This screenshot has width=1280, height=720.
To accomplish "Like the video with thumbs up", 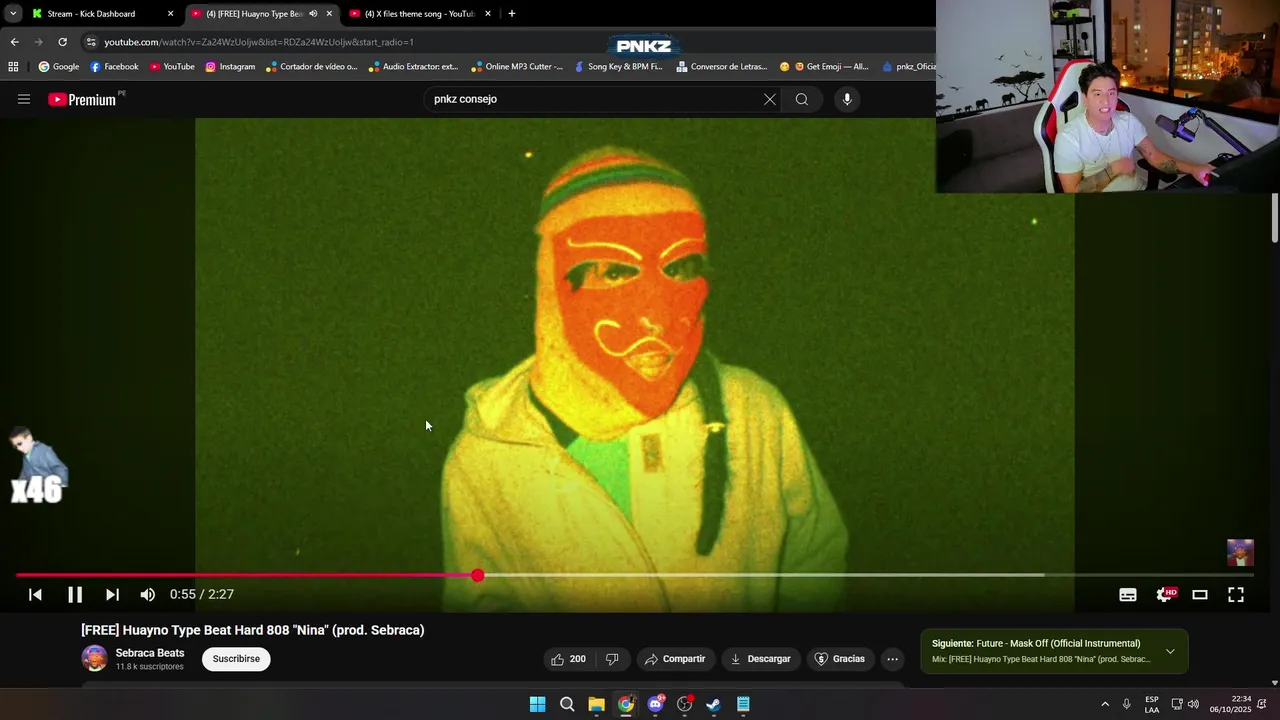I will tap(568, 659).
